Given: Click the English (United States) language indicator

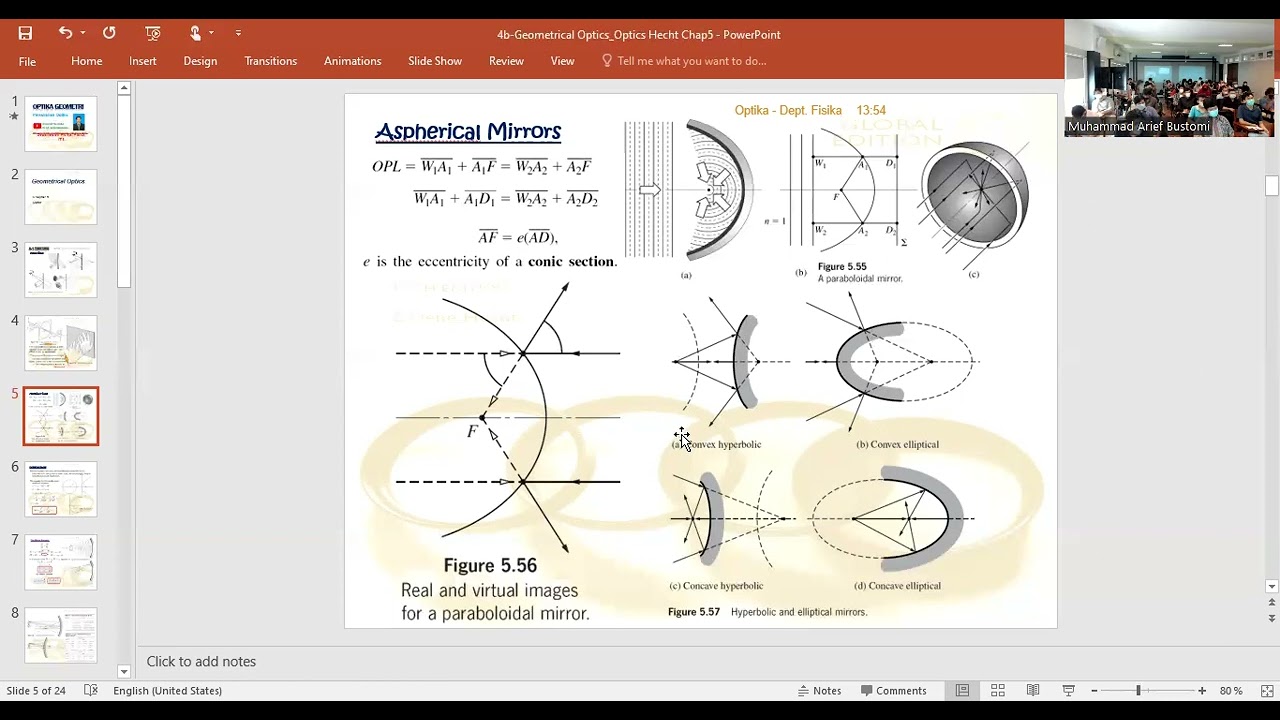Looking at the screenshot, I should coord(167,691).
